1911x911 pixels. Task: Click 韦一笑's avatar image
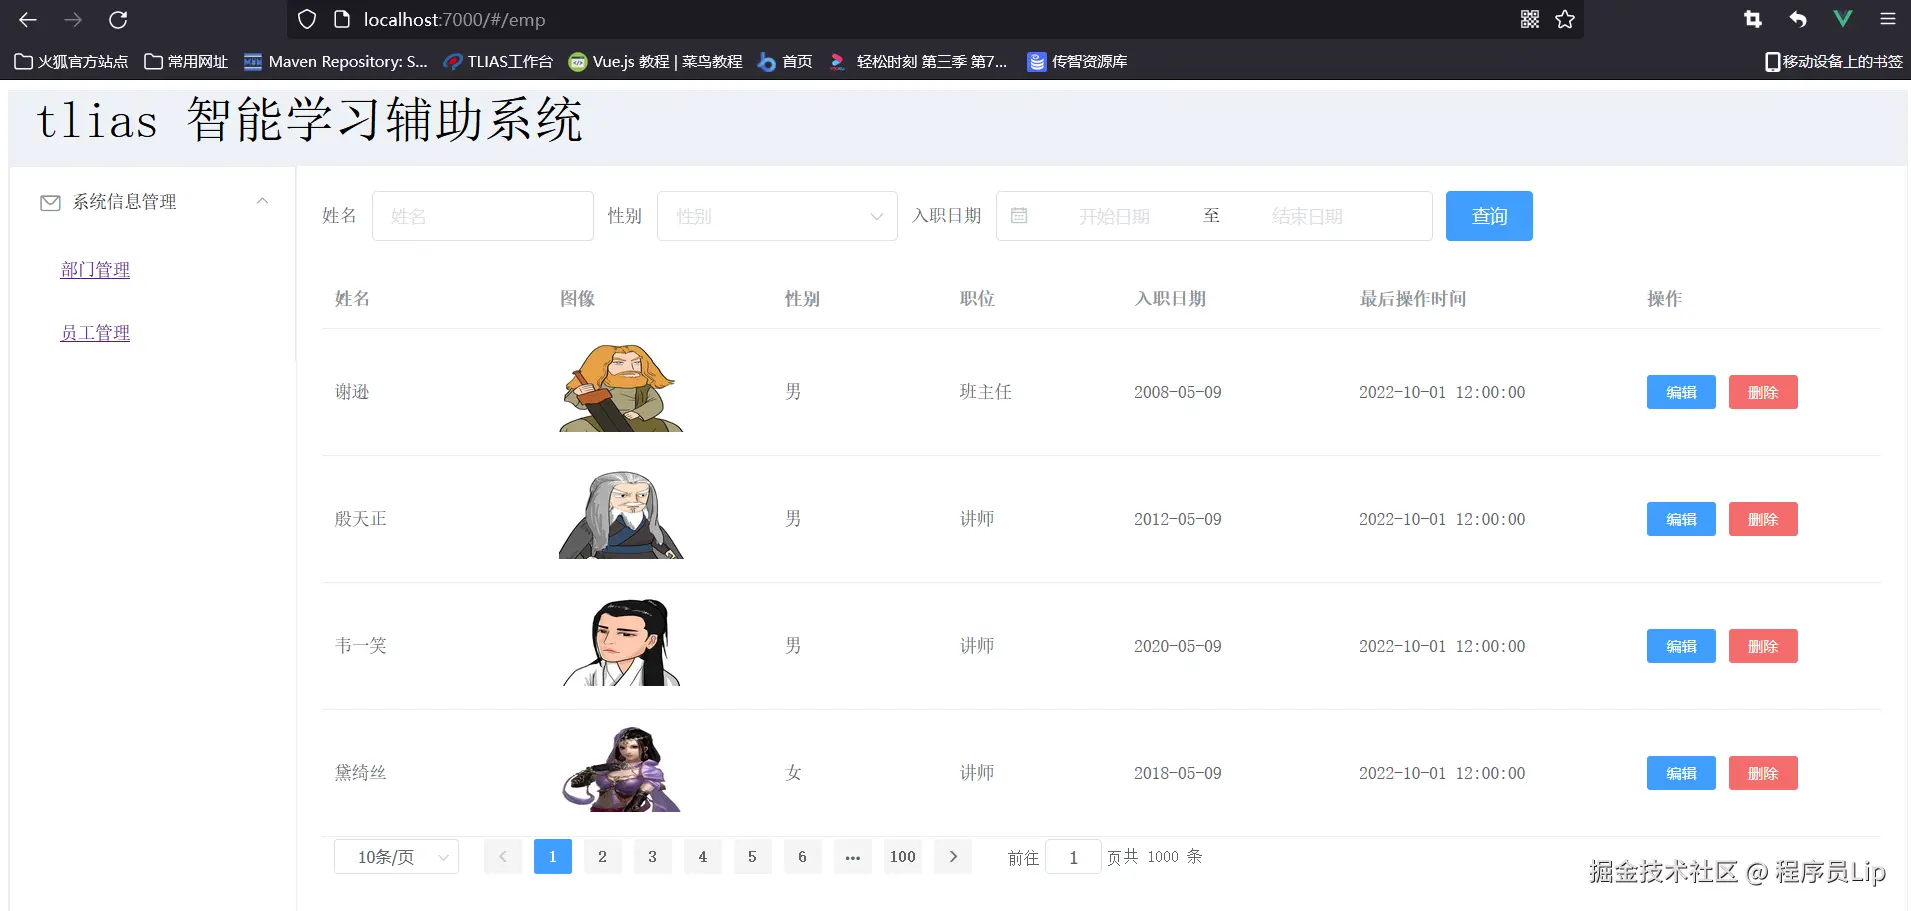pyautogui.click(x=621, y=642)
